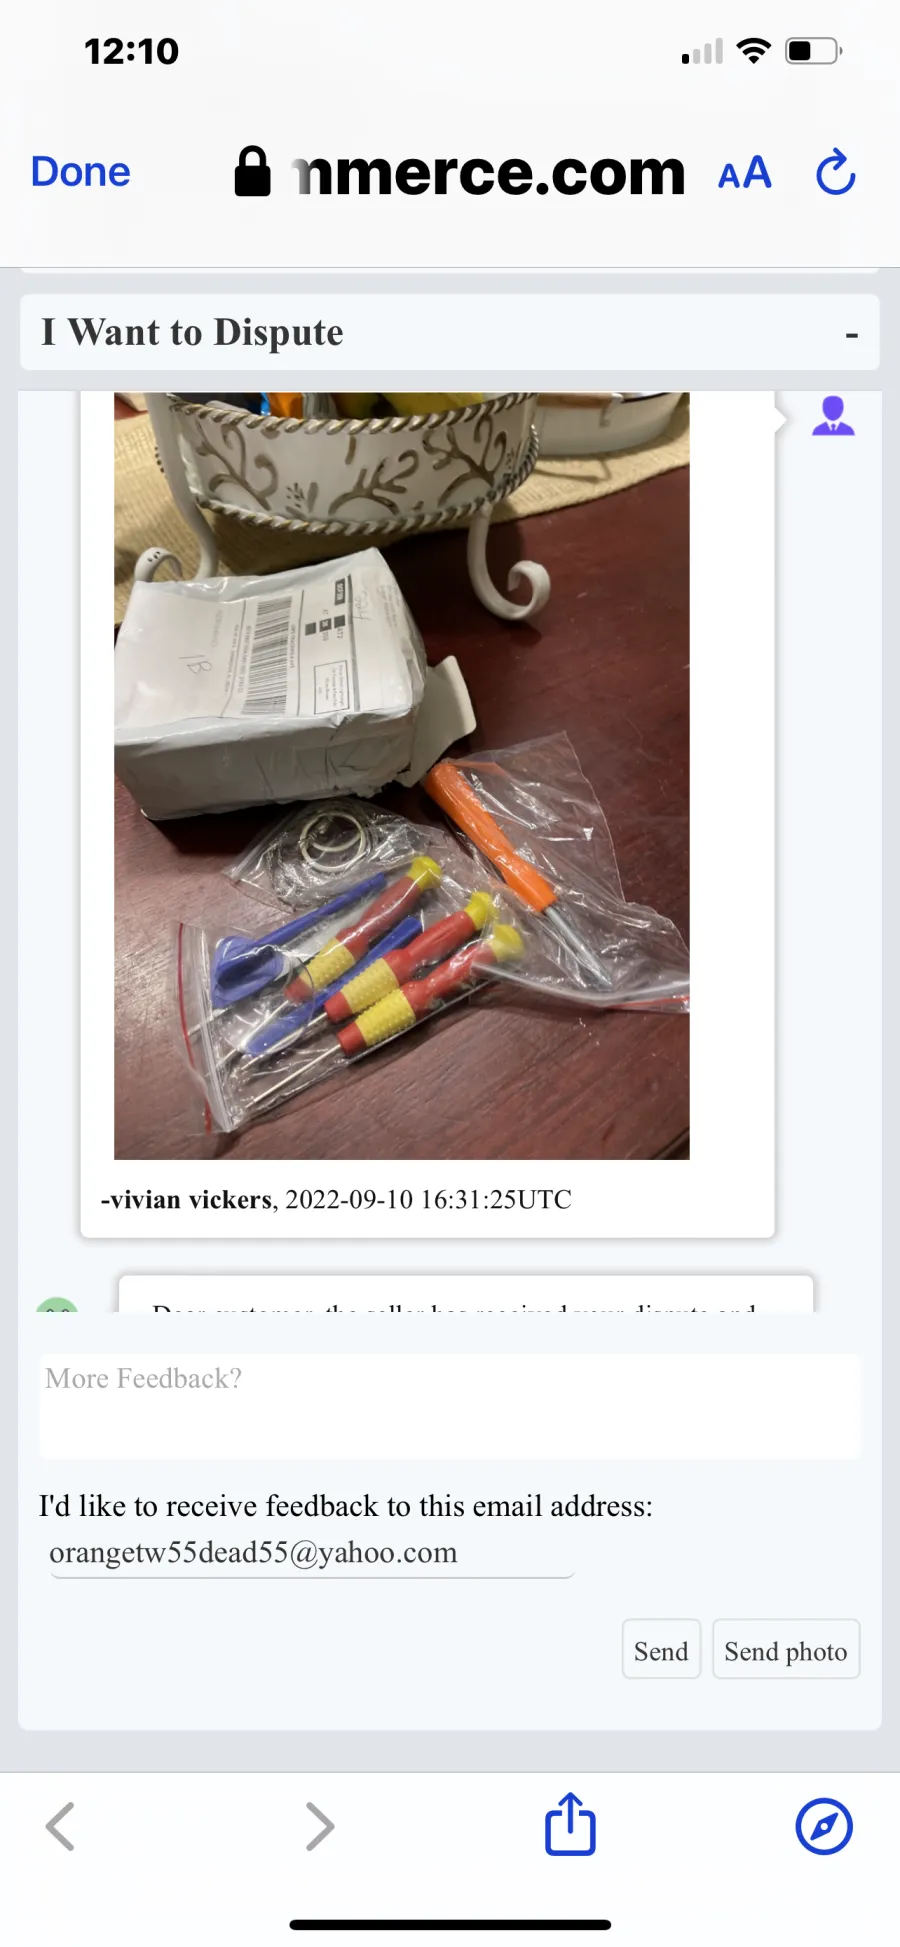
Task: Go forward with the right chevron
Action: [x=319, y=1827]
